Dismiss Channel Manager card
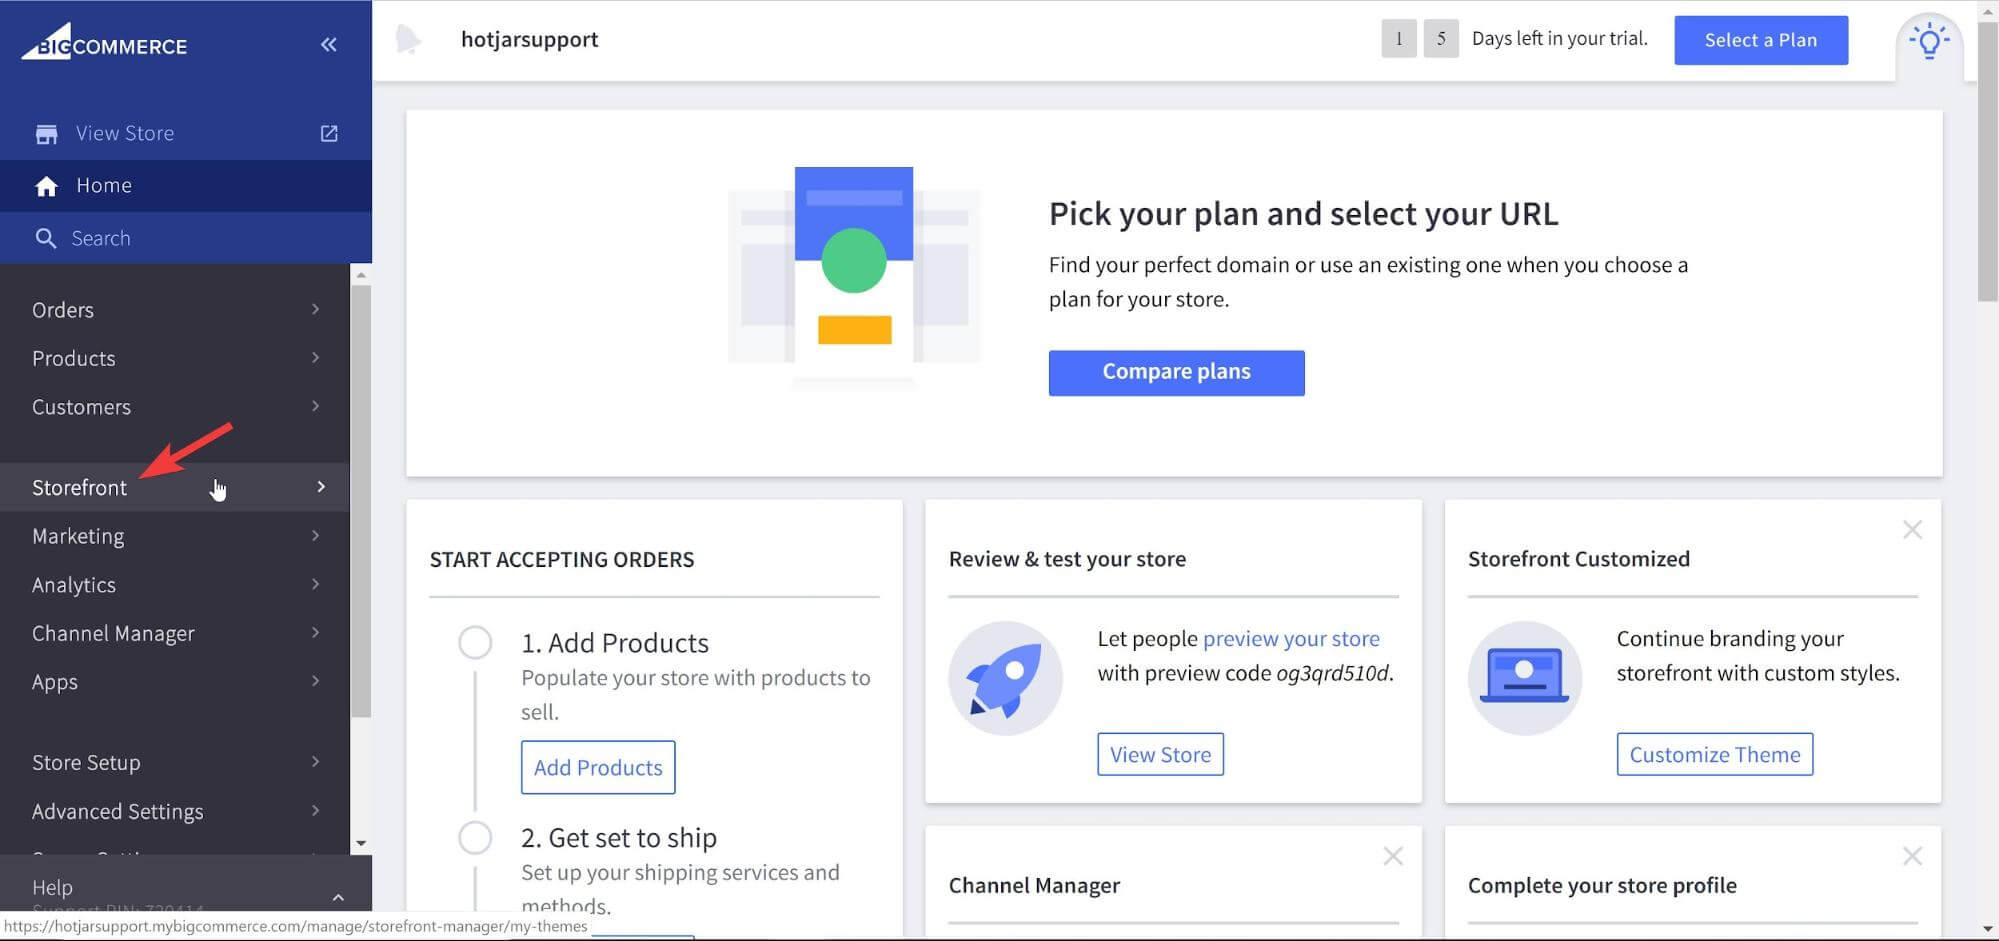This screenshot has height=941, width=1999. [x=1393, y=856]
